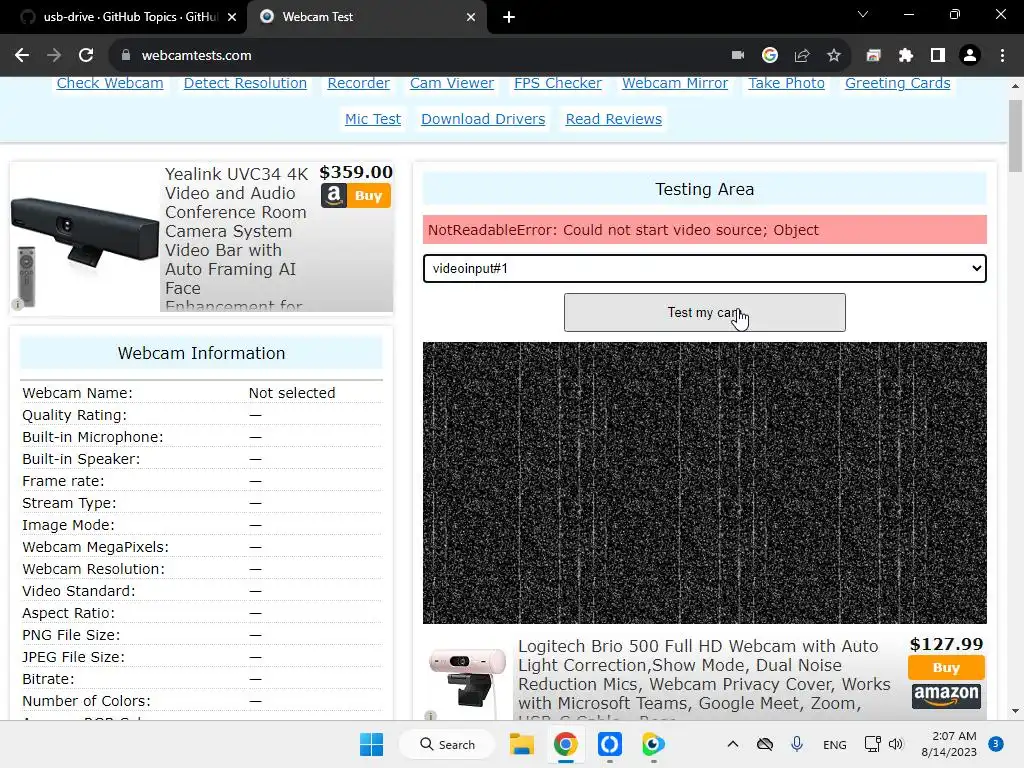Open Chrome's three-dot menu
The image size is (1024, 768).
point(1002,56)
